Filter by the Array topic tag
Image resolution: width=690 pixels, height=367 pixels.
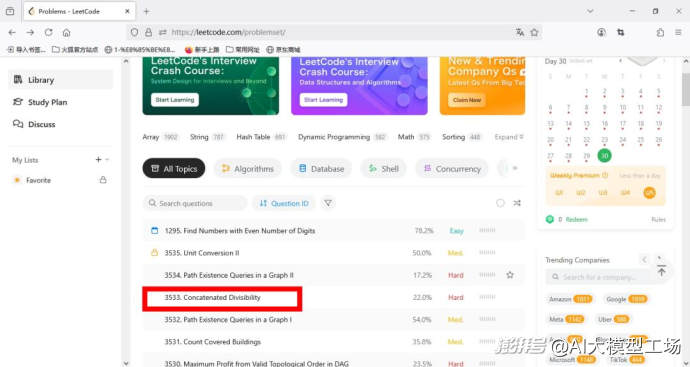[x=160, y=137]
